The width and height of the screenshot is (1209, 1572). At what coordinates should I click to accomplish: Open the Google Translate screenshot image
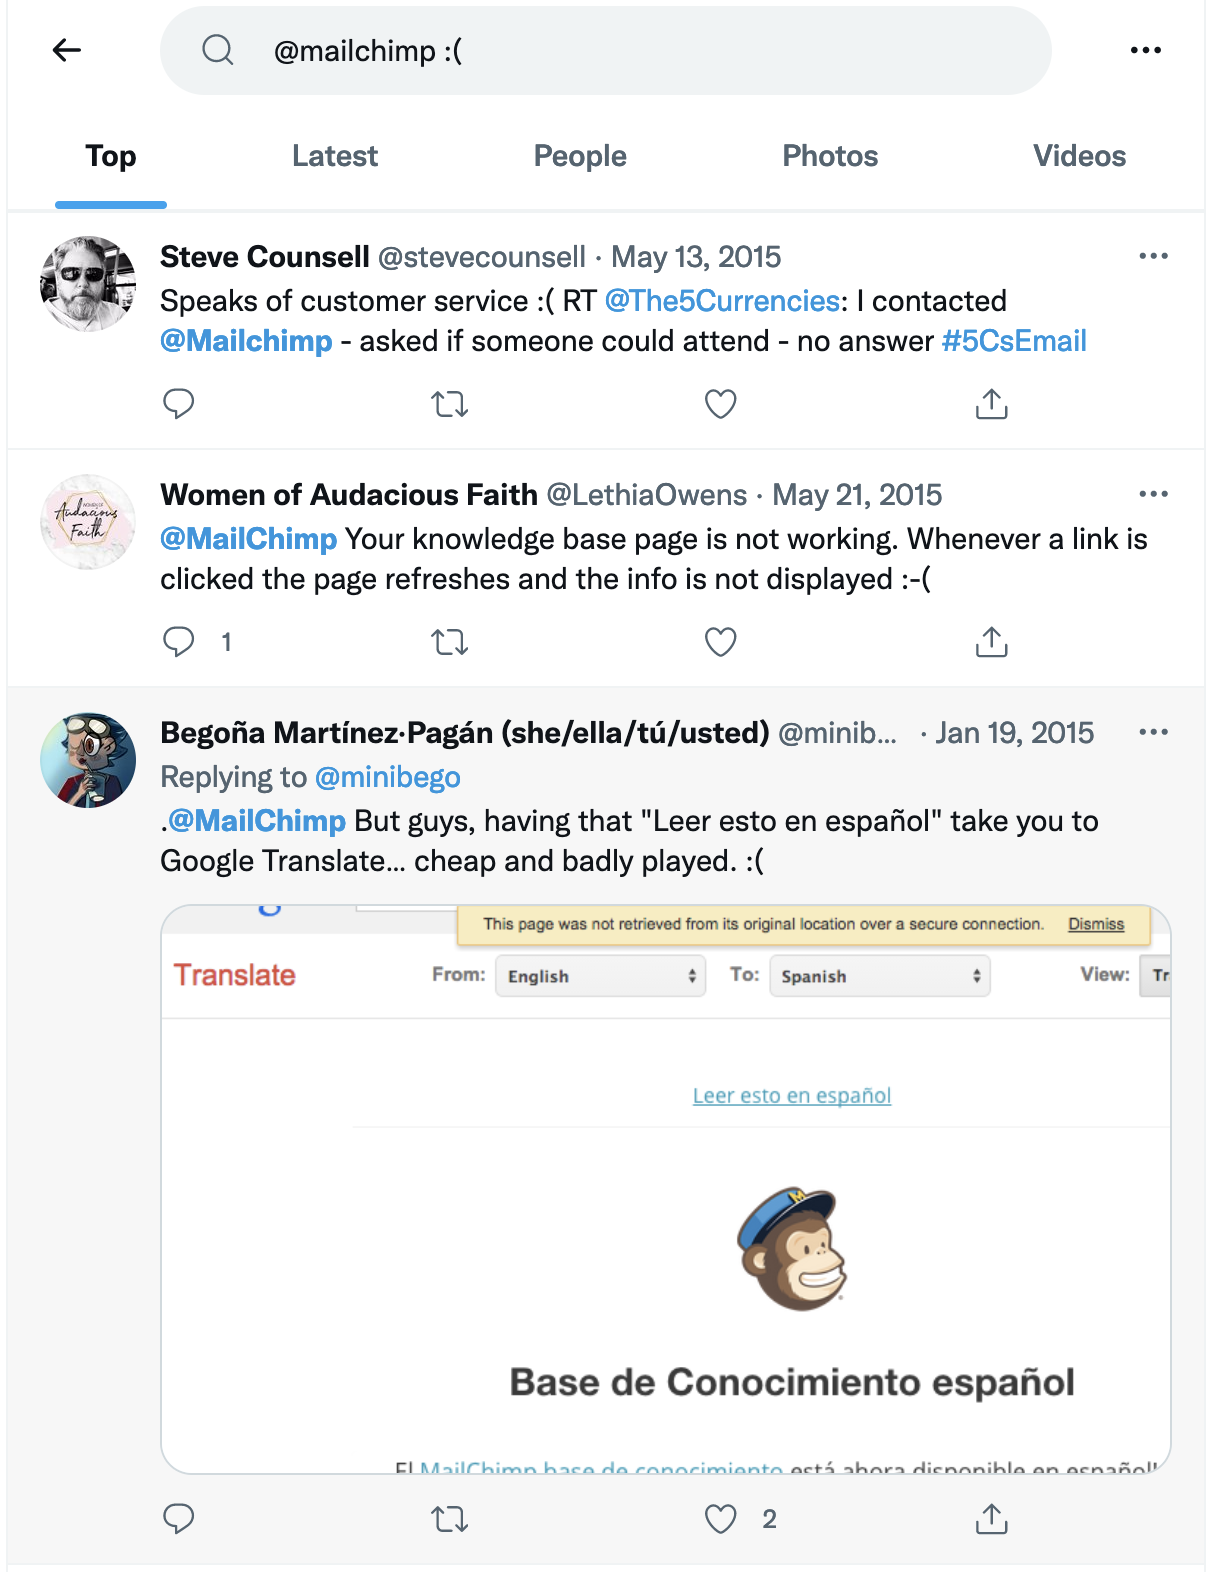tap(666, 1188)
